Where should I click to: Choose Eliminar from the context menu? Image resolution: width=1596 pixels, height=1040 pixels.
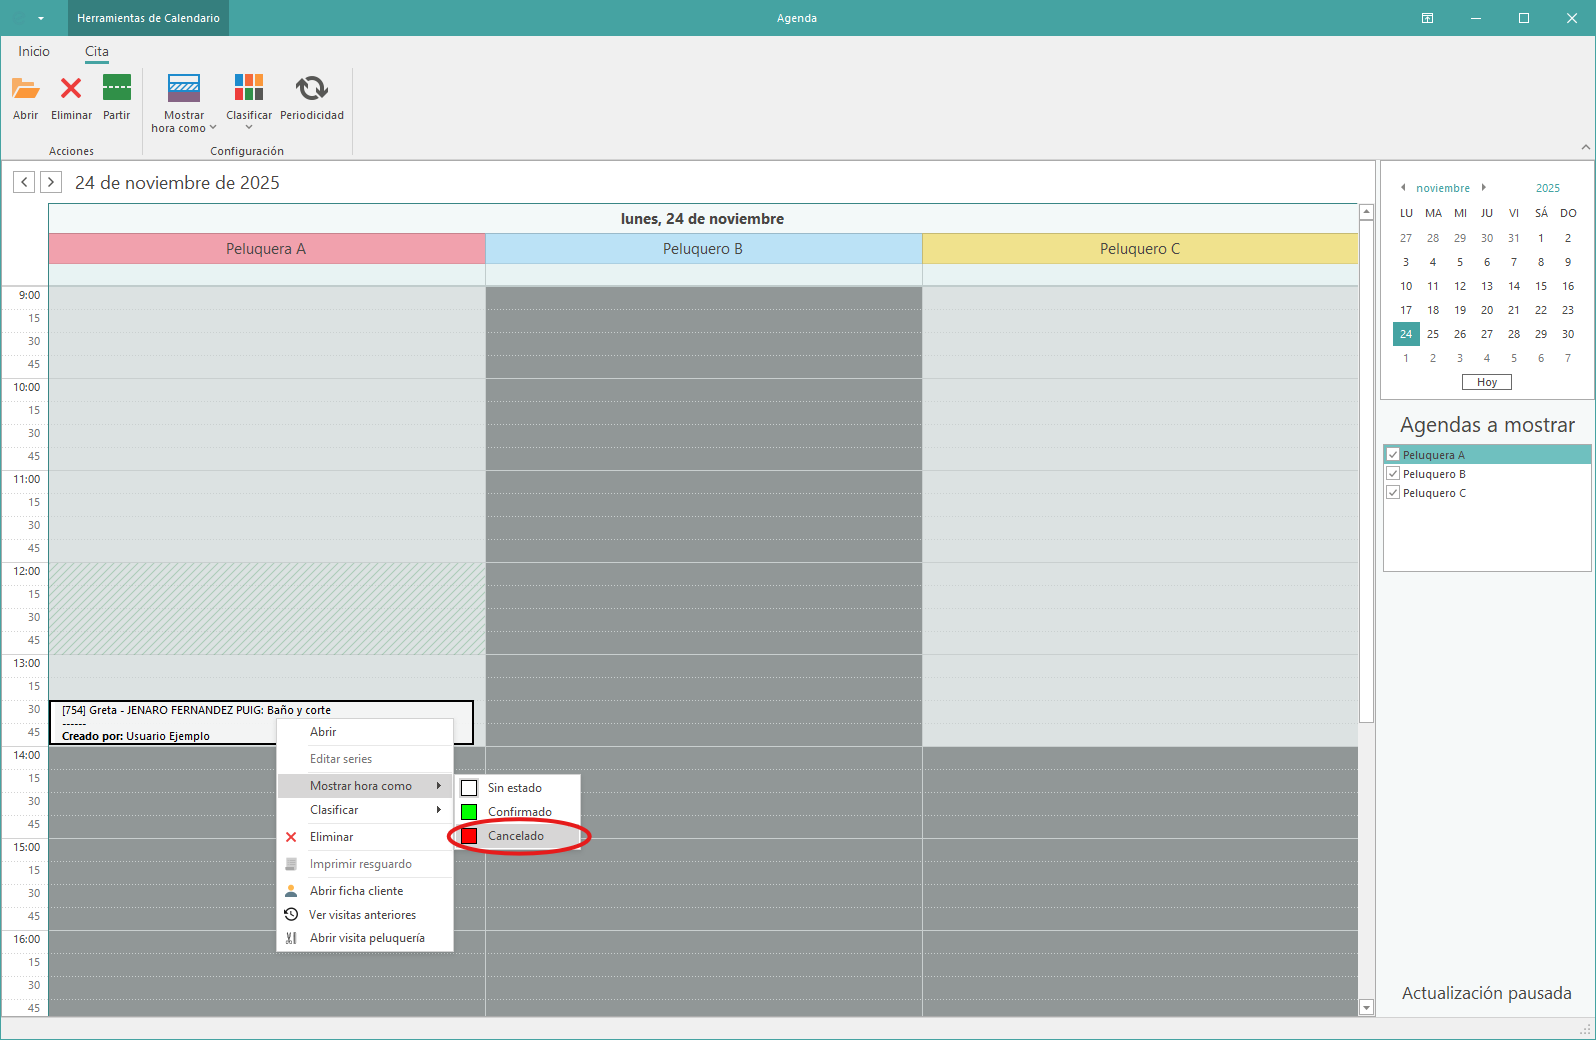coord(331,837)
